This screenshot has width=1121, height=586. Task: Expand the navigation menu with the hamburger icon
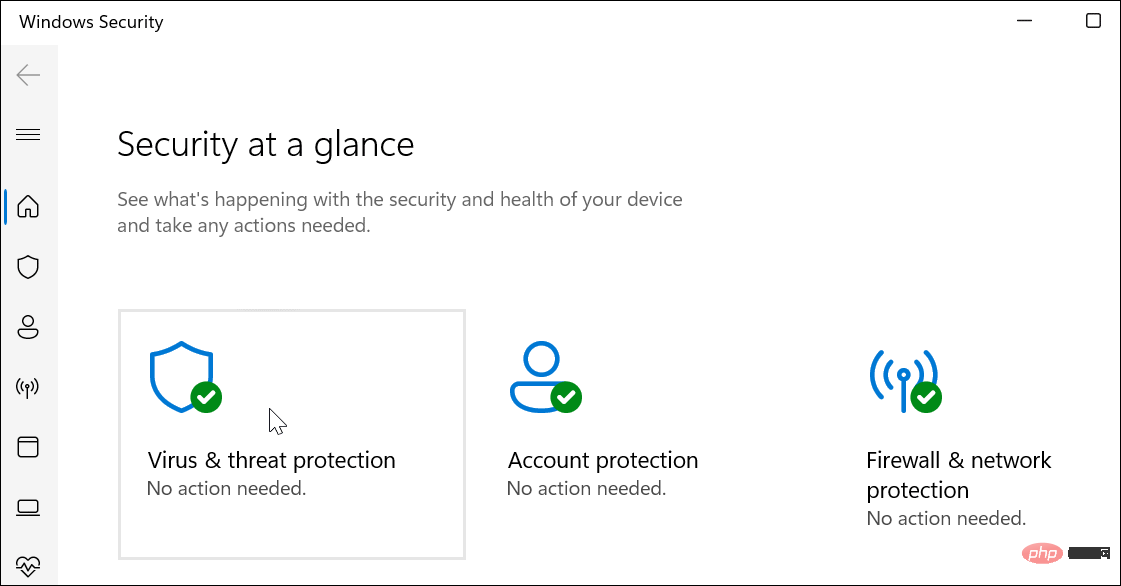coord(28,133)
